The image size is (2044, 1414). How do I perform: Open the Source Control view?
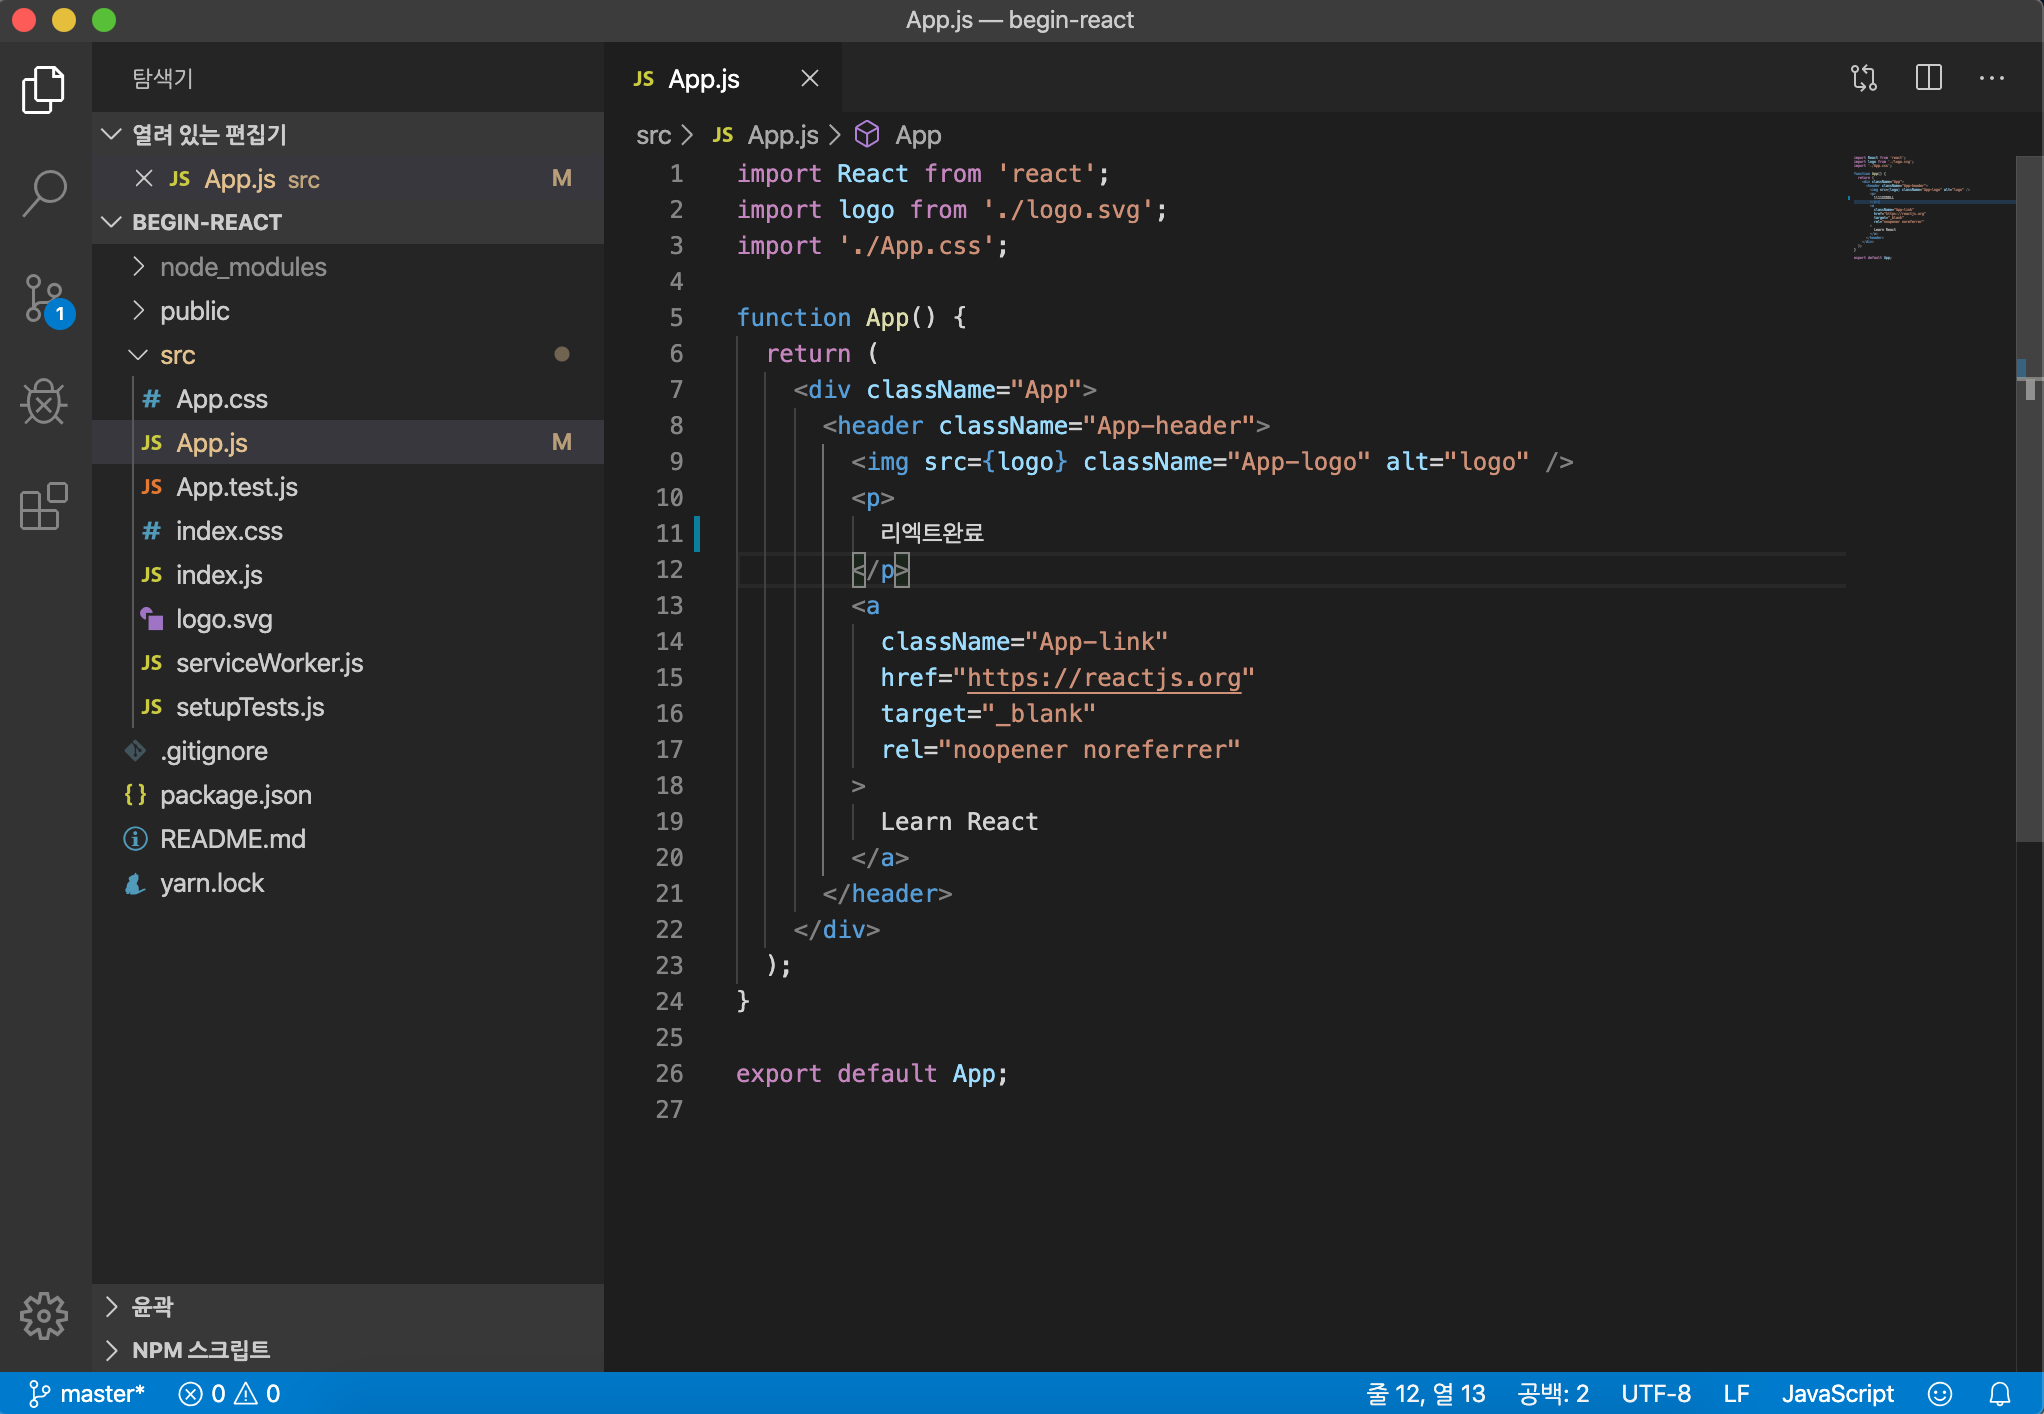(x=44, y=298)
